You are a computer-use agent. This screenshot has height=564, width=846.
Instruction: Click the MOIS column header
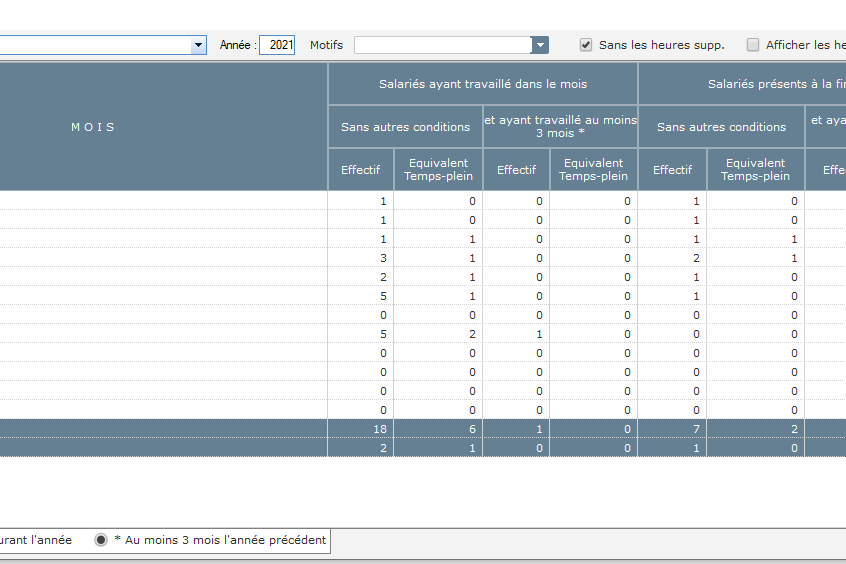(93, 127)
